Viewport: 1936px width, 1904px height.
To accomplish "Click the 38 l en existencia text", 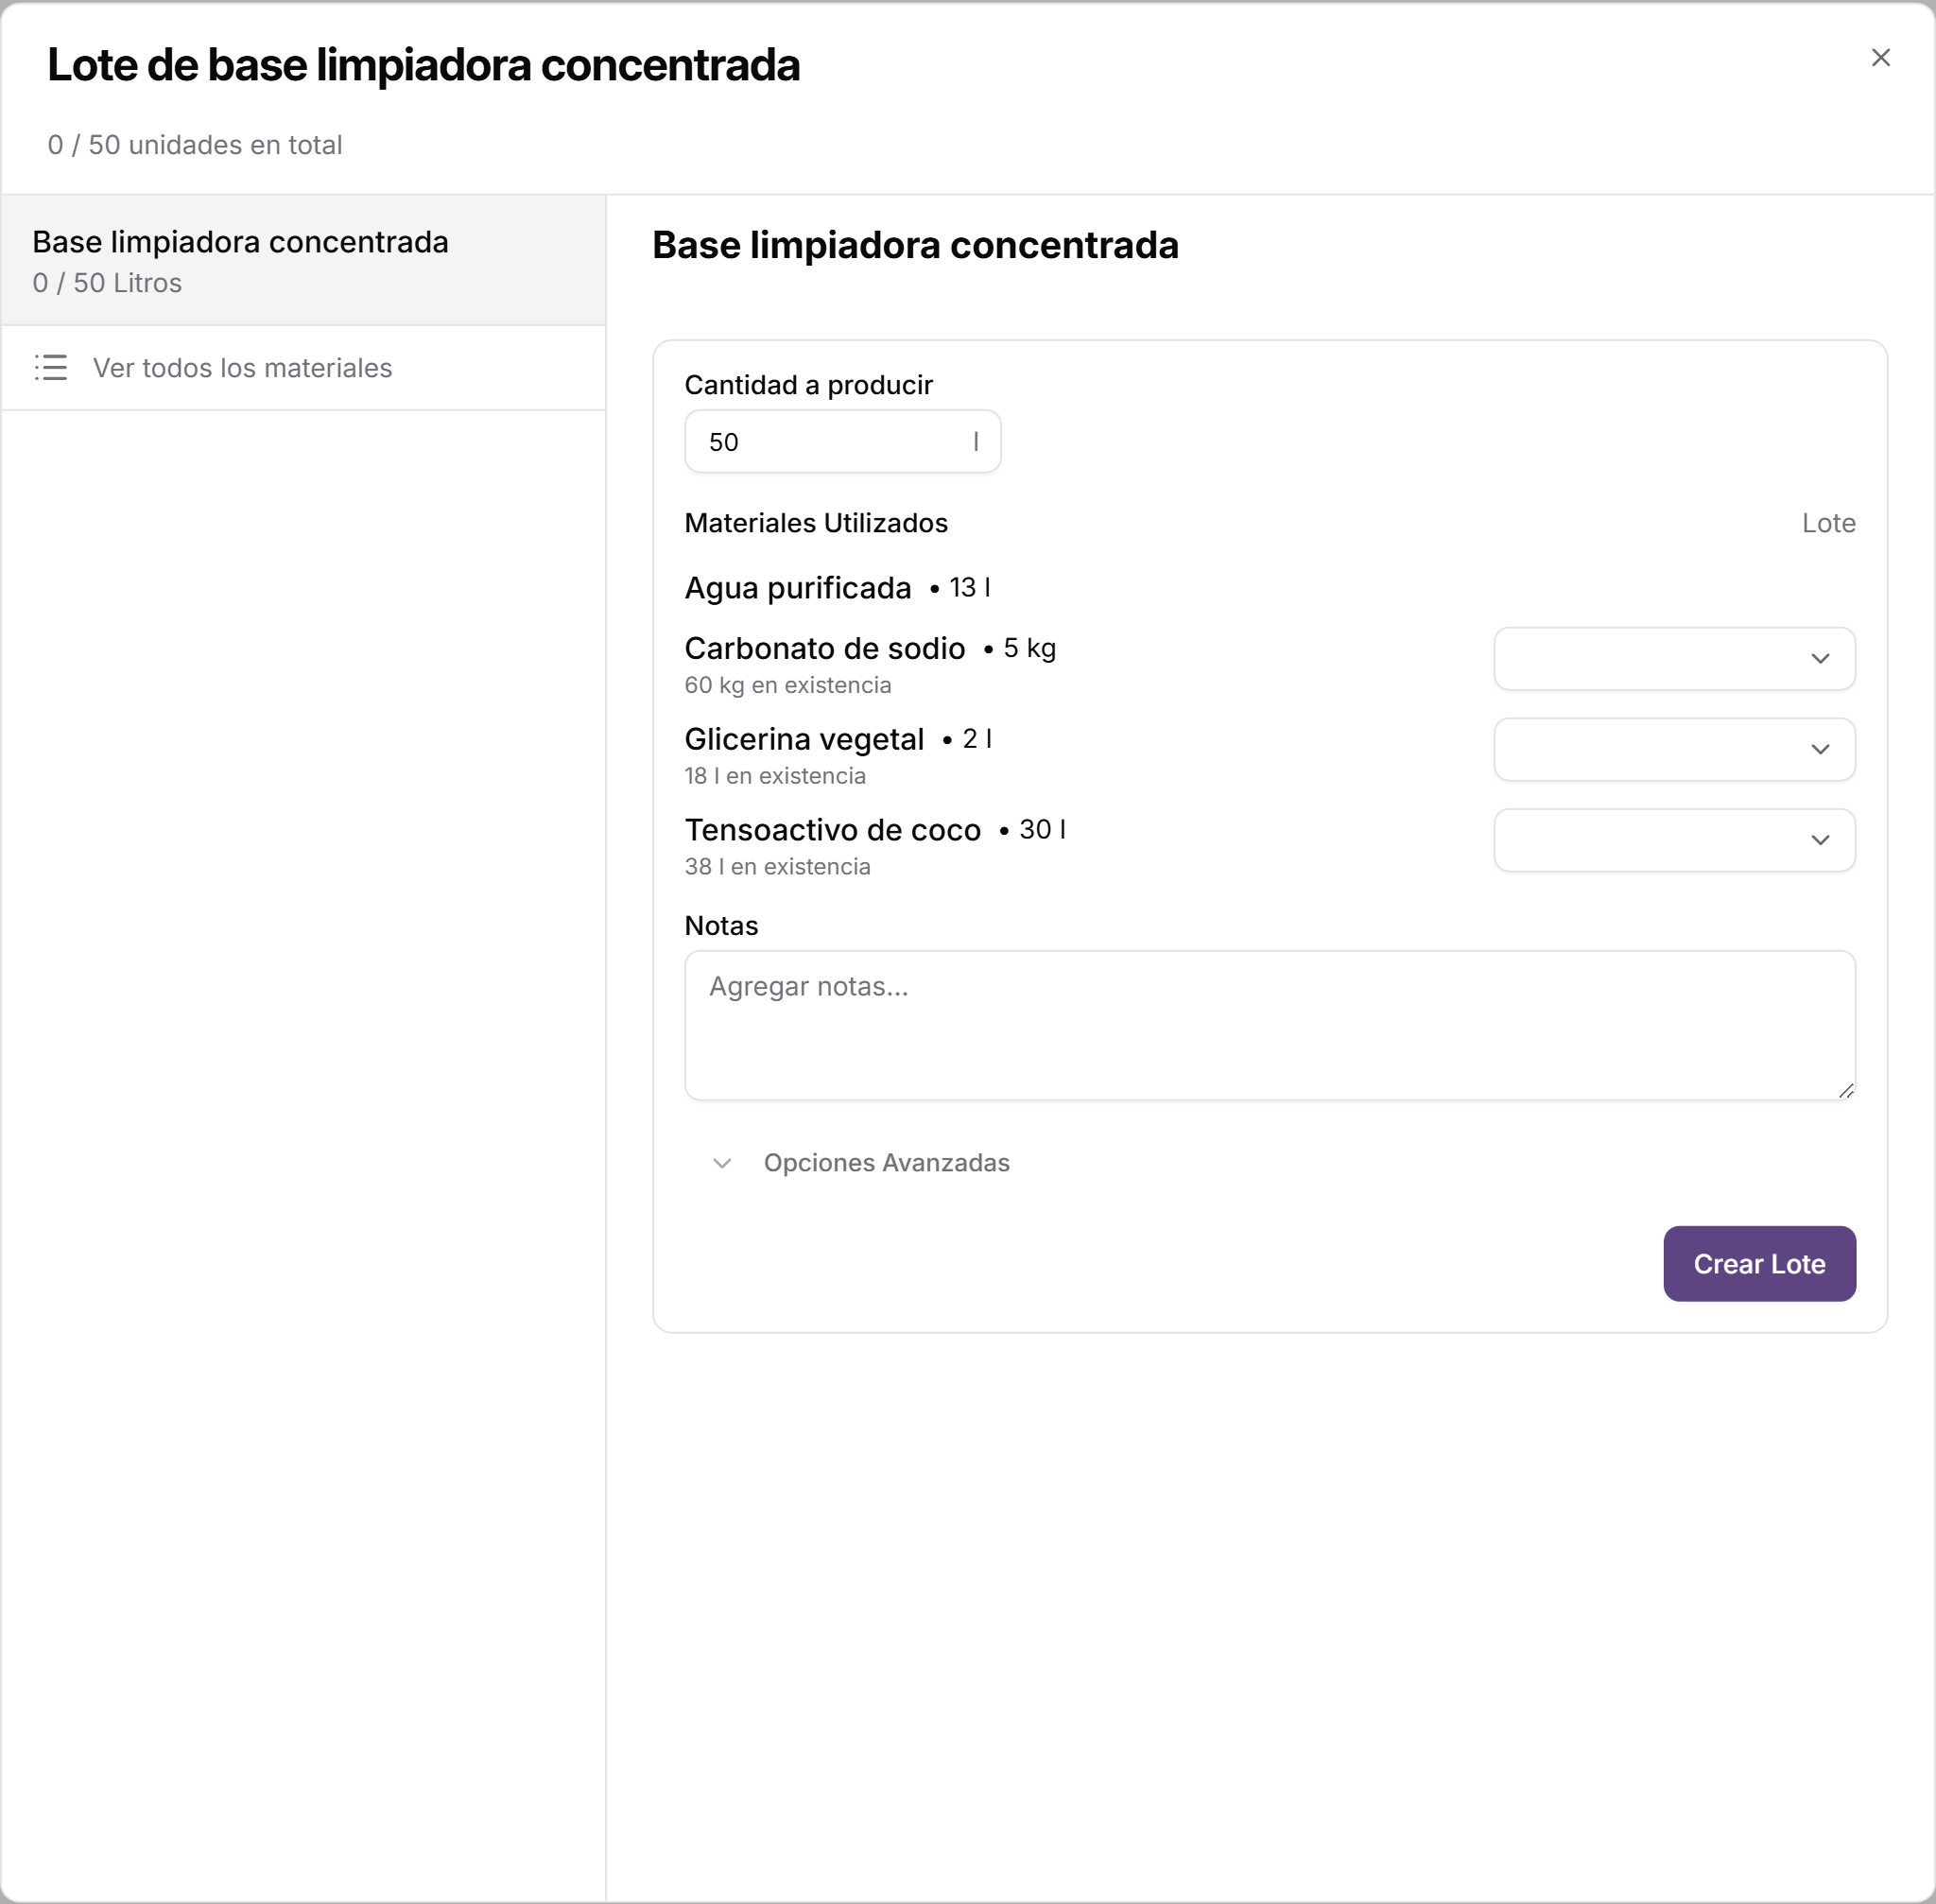I will click(x=778, y=867).
